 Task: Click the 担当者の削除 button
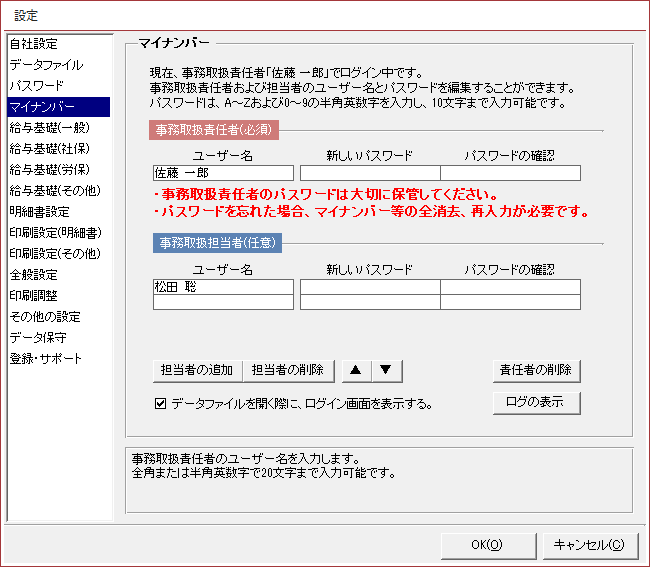point(288,370)
